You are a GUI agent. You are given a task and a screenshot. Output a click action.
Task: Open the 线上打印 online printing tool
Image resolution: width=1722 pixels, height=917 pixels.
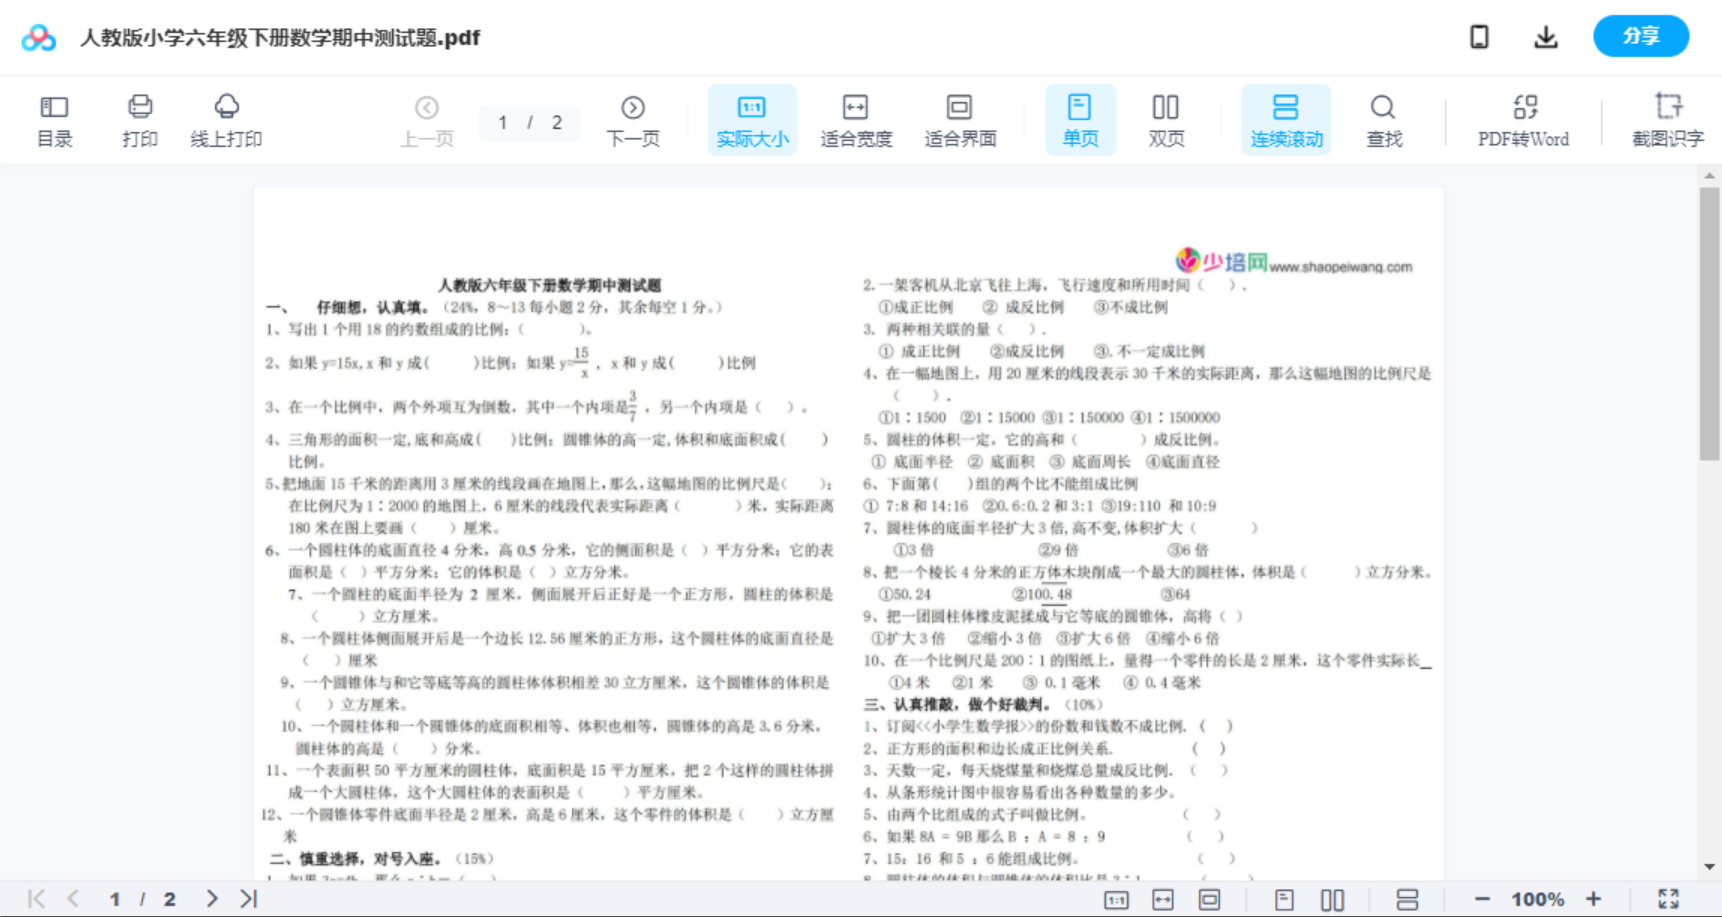(226, 119)
